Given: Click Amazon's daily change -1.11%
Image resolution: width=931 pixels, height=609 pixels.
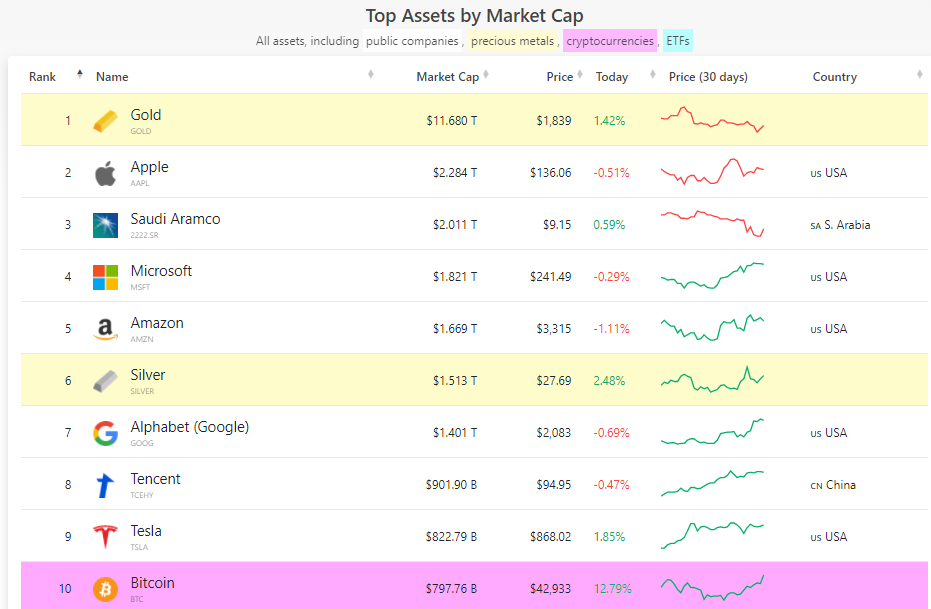Looking at the screenshot, I should pyautogui.click(x=612, y=329).
